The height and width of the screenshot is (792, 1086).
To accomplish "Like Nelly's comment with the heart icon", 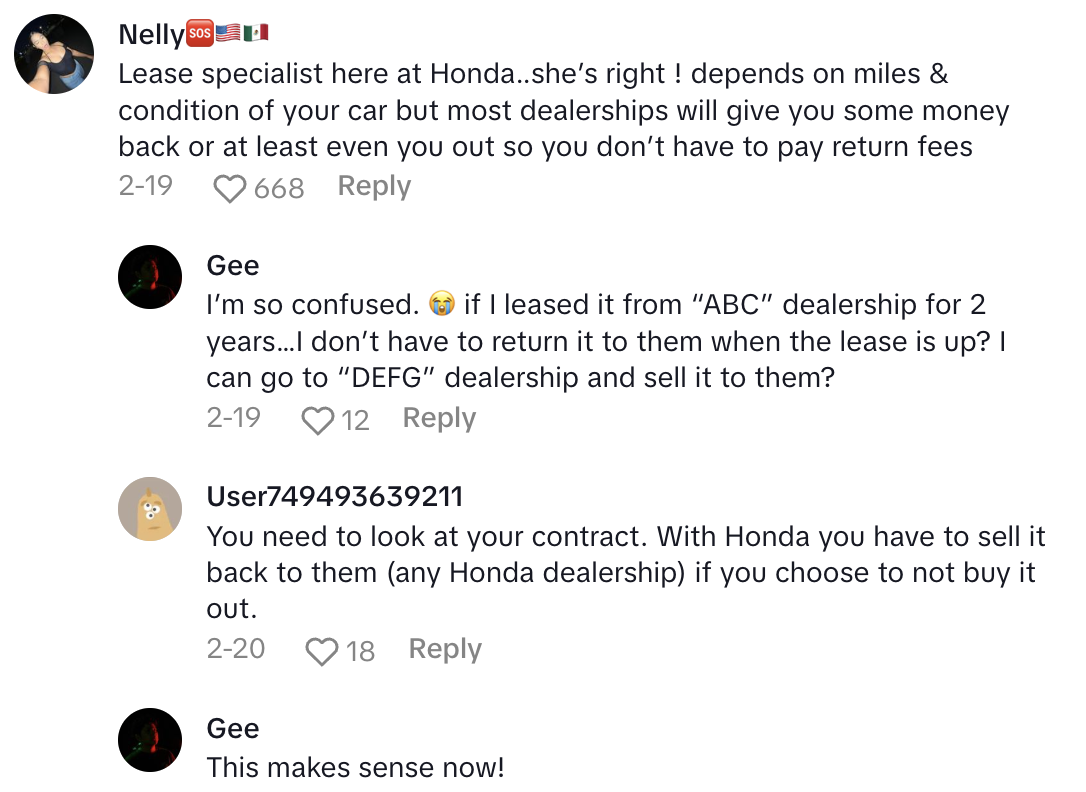I will pyautogui.click(x=230, y=188).
